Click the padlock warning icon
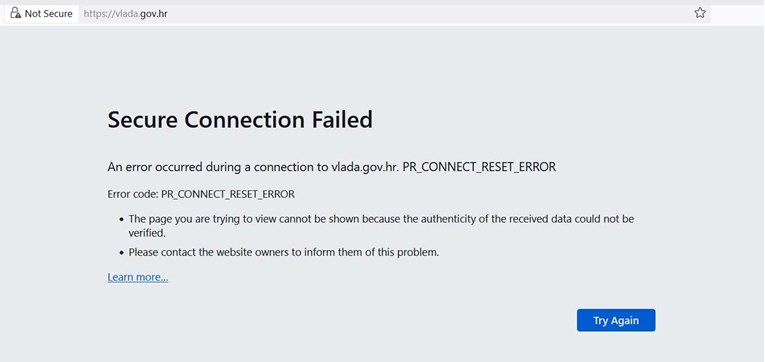 pos(16,13)
